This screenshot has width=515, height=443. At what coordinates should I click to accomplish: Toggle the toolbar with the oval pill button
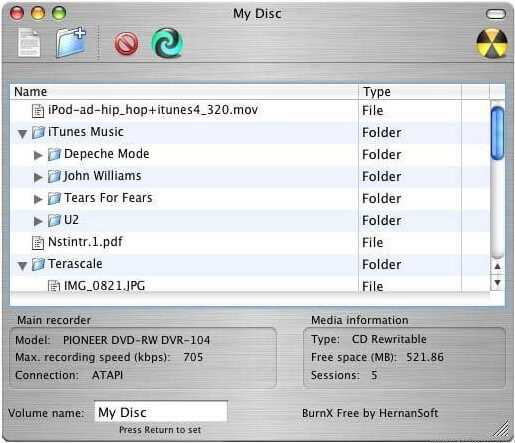pyautogui.click(x=496, y=14)
